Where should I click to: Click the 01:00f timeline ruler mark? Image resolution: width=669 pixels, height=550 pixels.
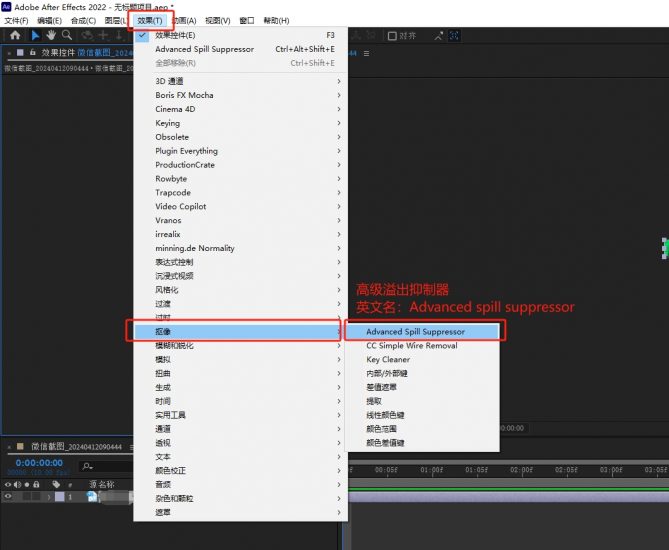click(431, 470)
